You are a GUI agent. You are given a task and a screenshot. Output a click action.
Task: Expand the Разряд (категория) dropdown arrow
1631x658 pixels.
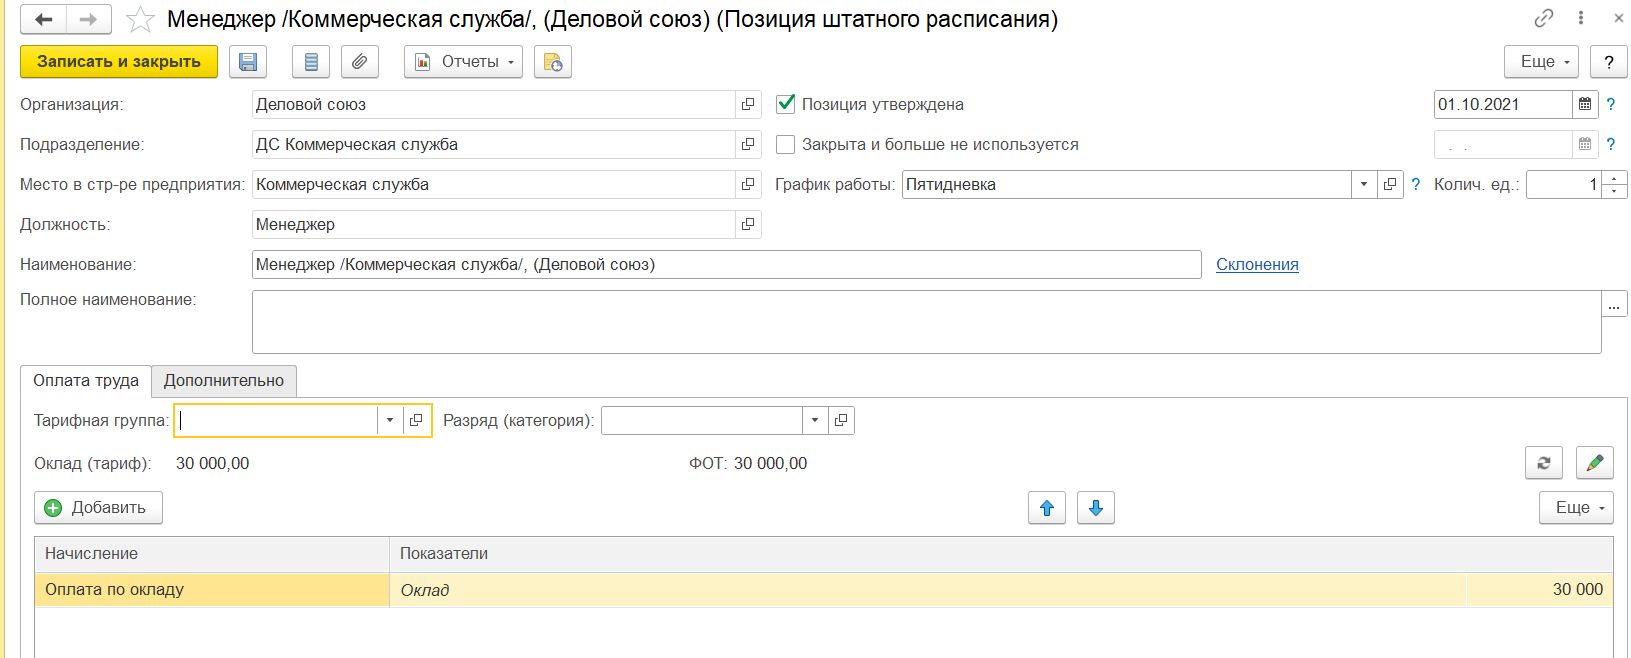815,421
